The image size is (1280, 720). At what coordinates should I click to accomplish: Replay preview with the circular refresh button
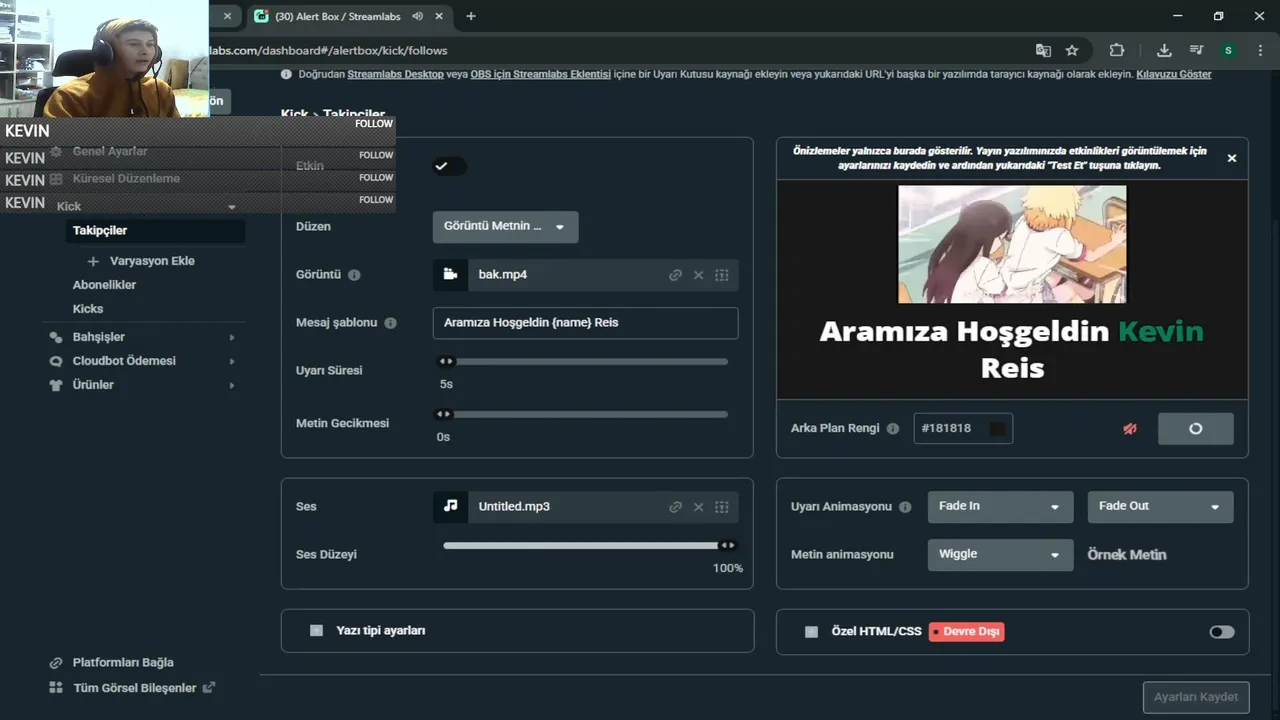click(1195, 428)
